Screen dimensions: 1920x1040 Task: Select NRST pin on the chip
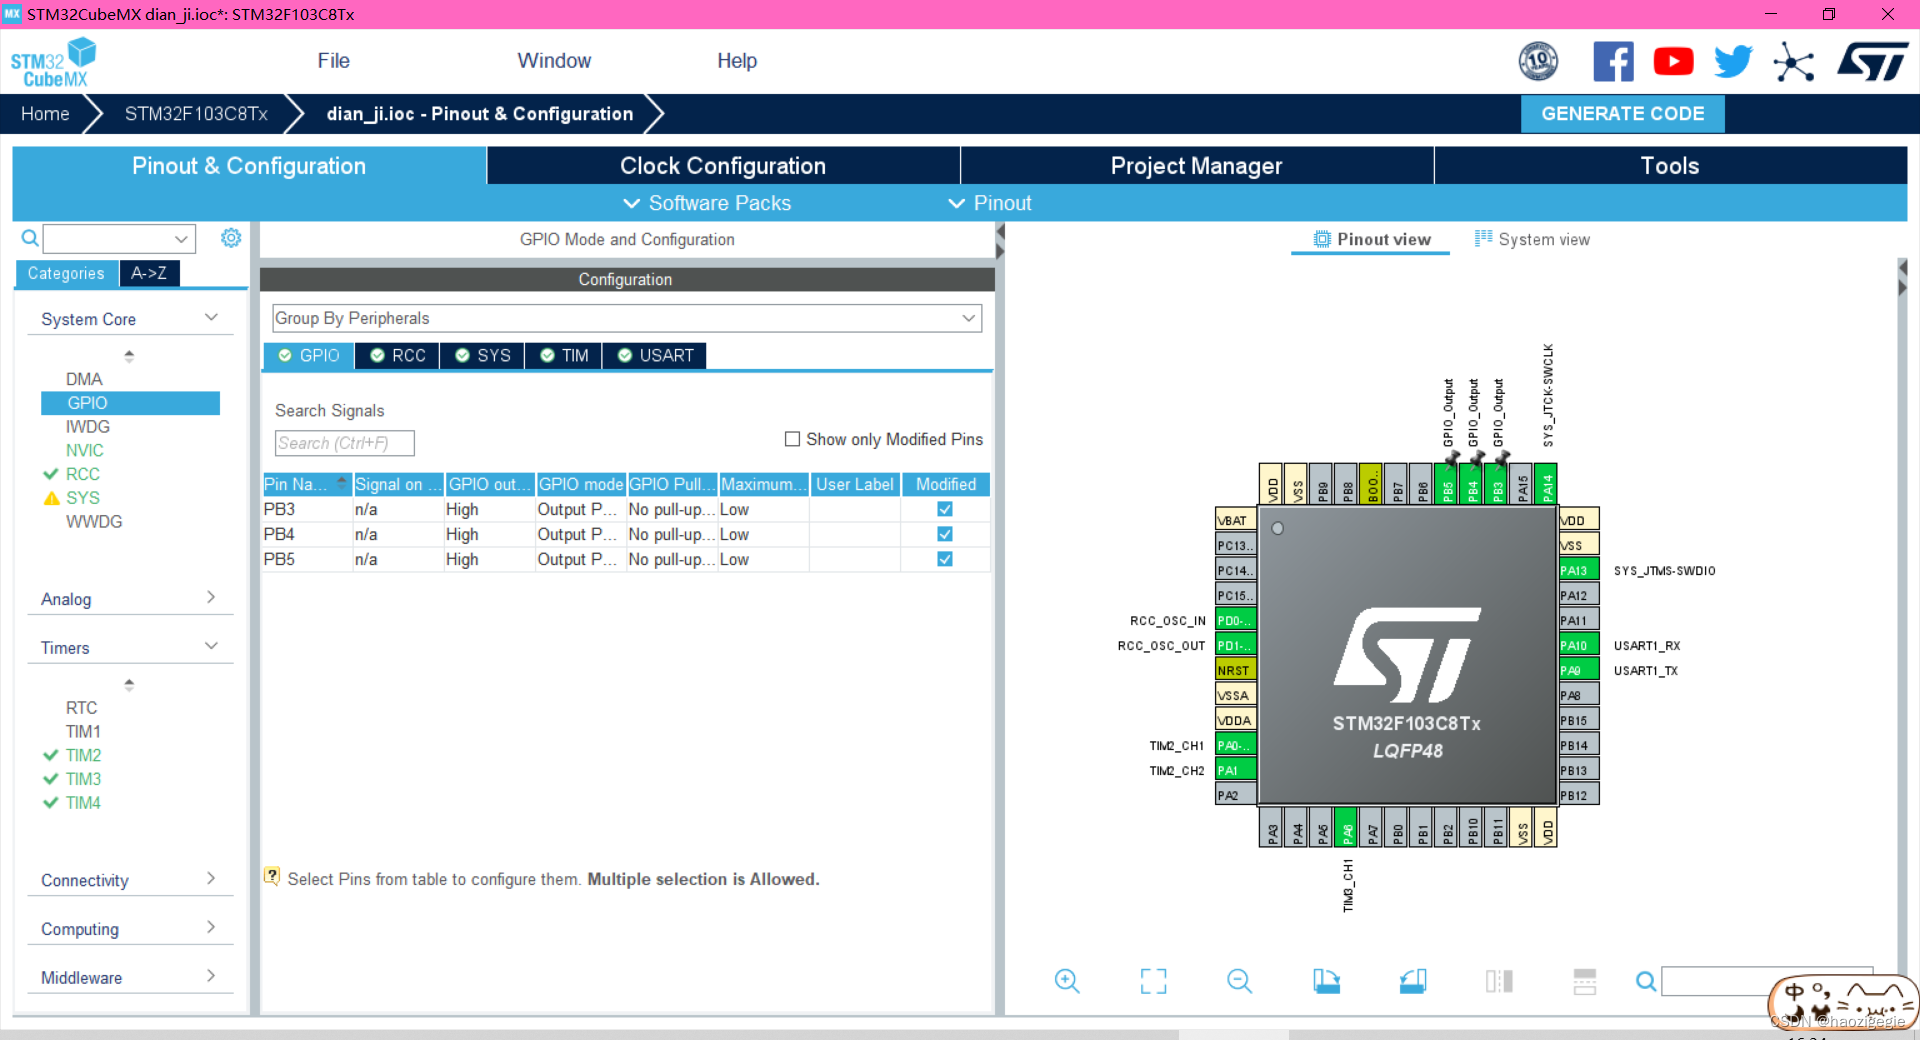coord(1235,670)
